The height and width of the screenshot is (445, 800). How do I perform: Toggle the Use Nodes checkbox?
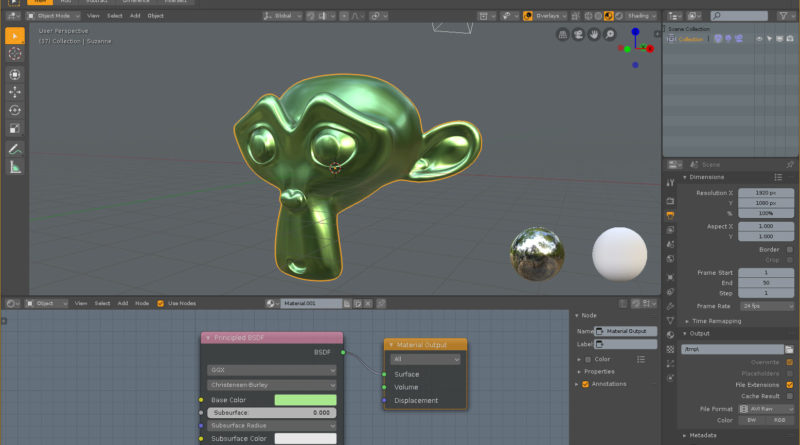161,303
